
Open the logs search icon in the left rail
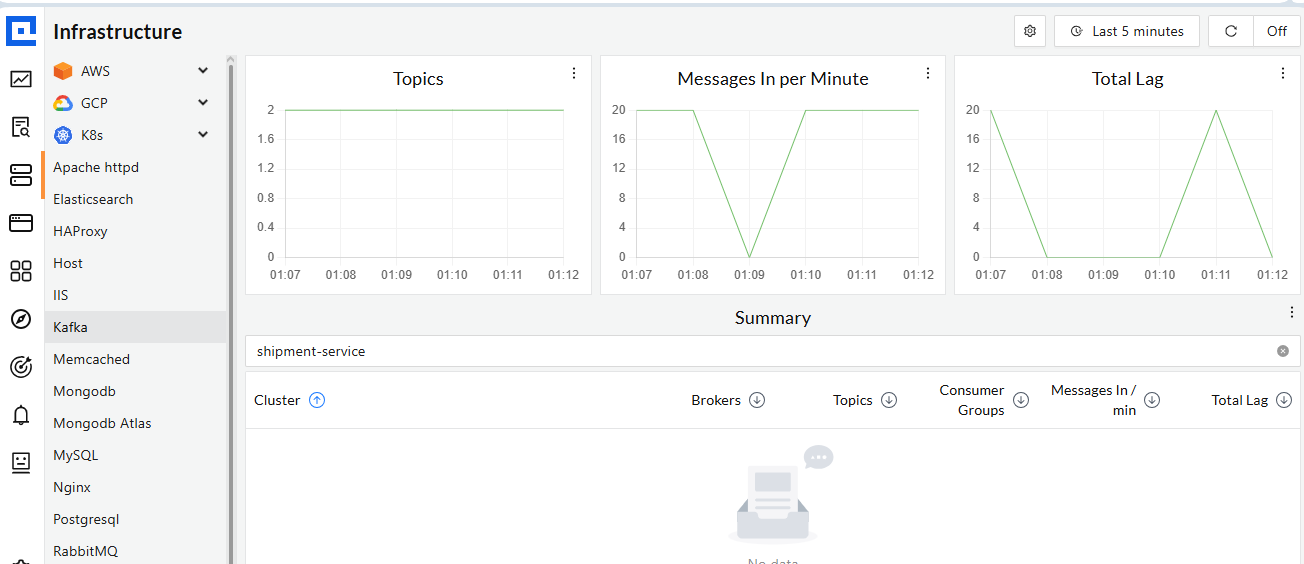pos(21,127)
